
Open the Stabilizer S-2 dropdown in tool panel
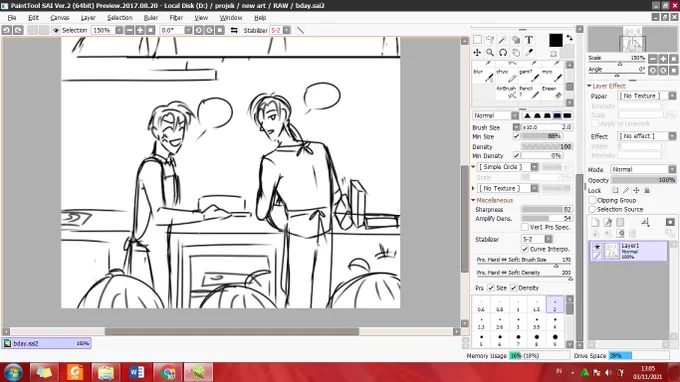point(537,239)
